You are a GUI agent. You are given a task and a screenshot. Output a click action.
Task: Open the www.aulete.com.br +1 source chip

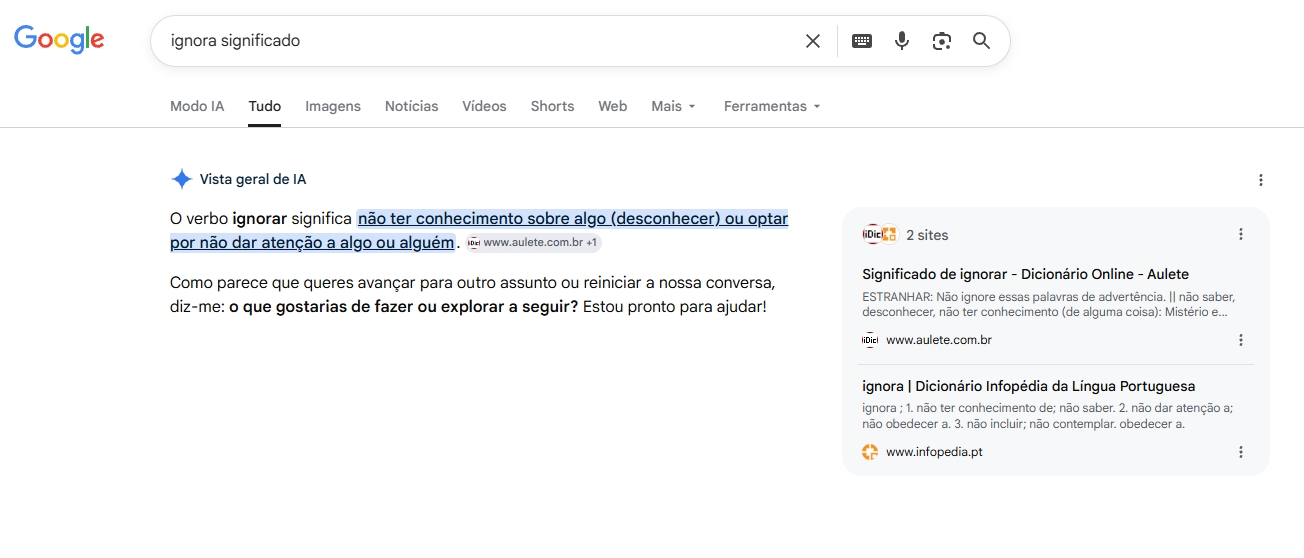pos(533,243)
